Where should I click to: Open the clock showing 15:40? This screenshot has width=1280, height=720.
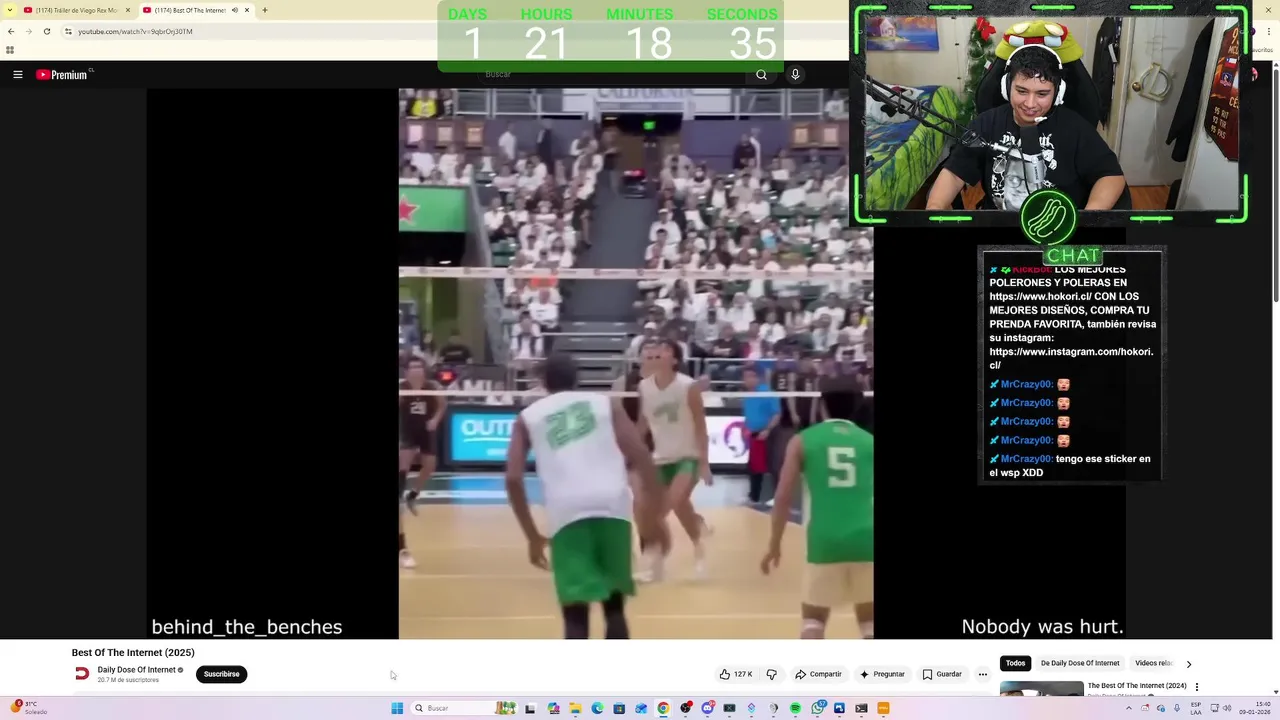(1254, 708)
